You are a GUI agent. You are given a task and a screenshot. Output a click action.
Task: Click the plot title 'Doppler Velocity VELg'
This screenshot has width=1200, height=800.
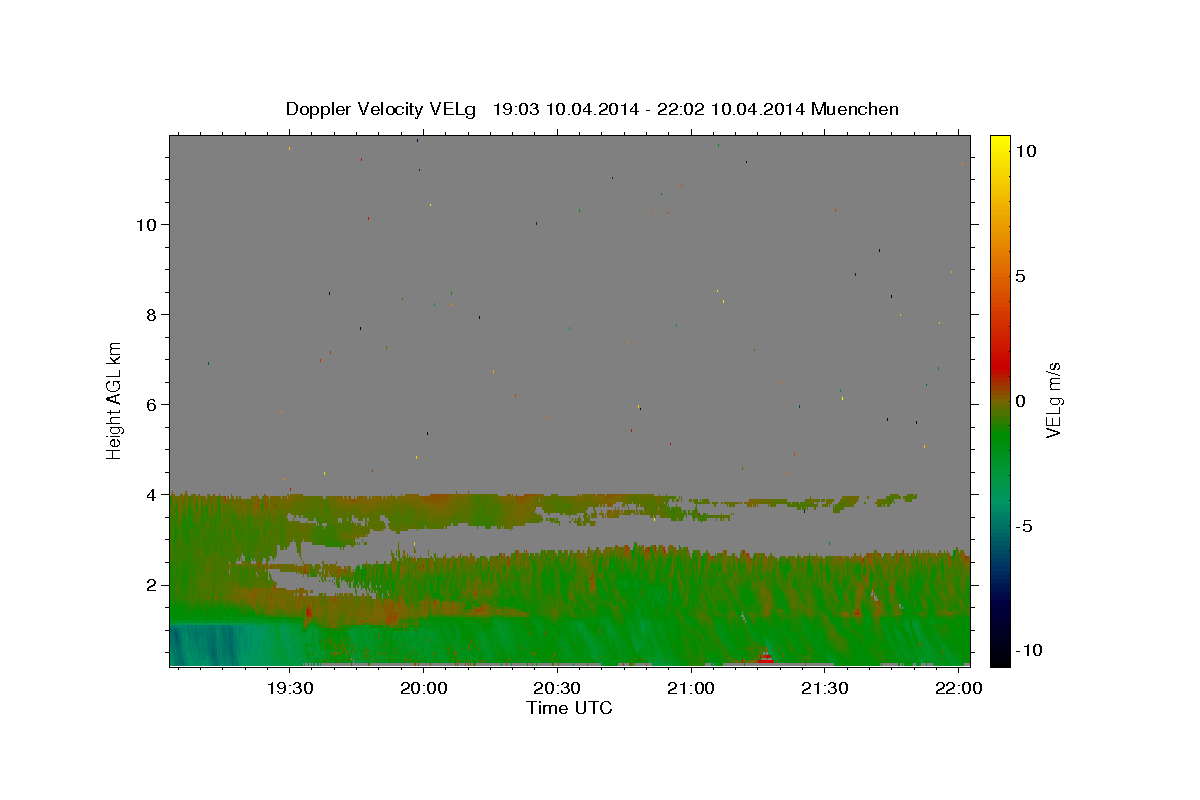click(x=382, y=109)
